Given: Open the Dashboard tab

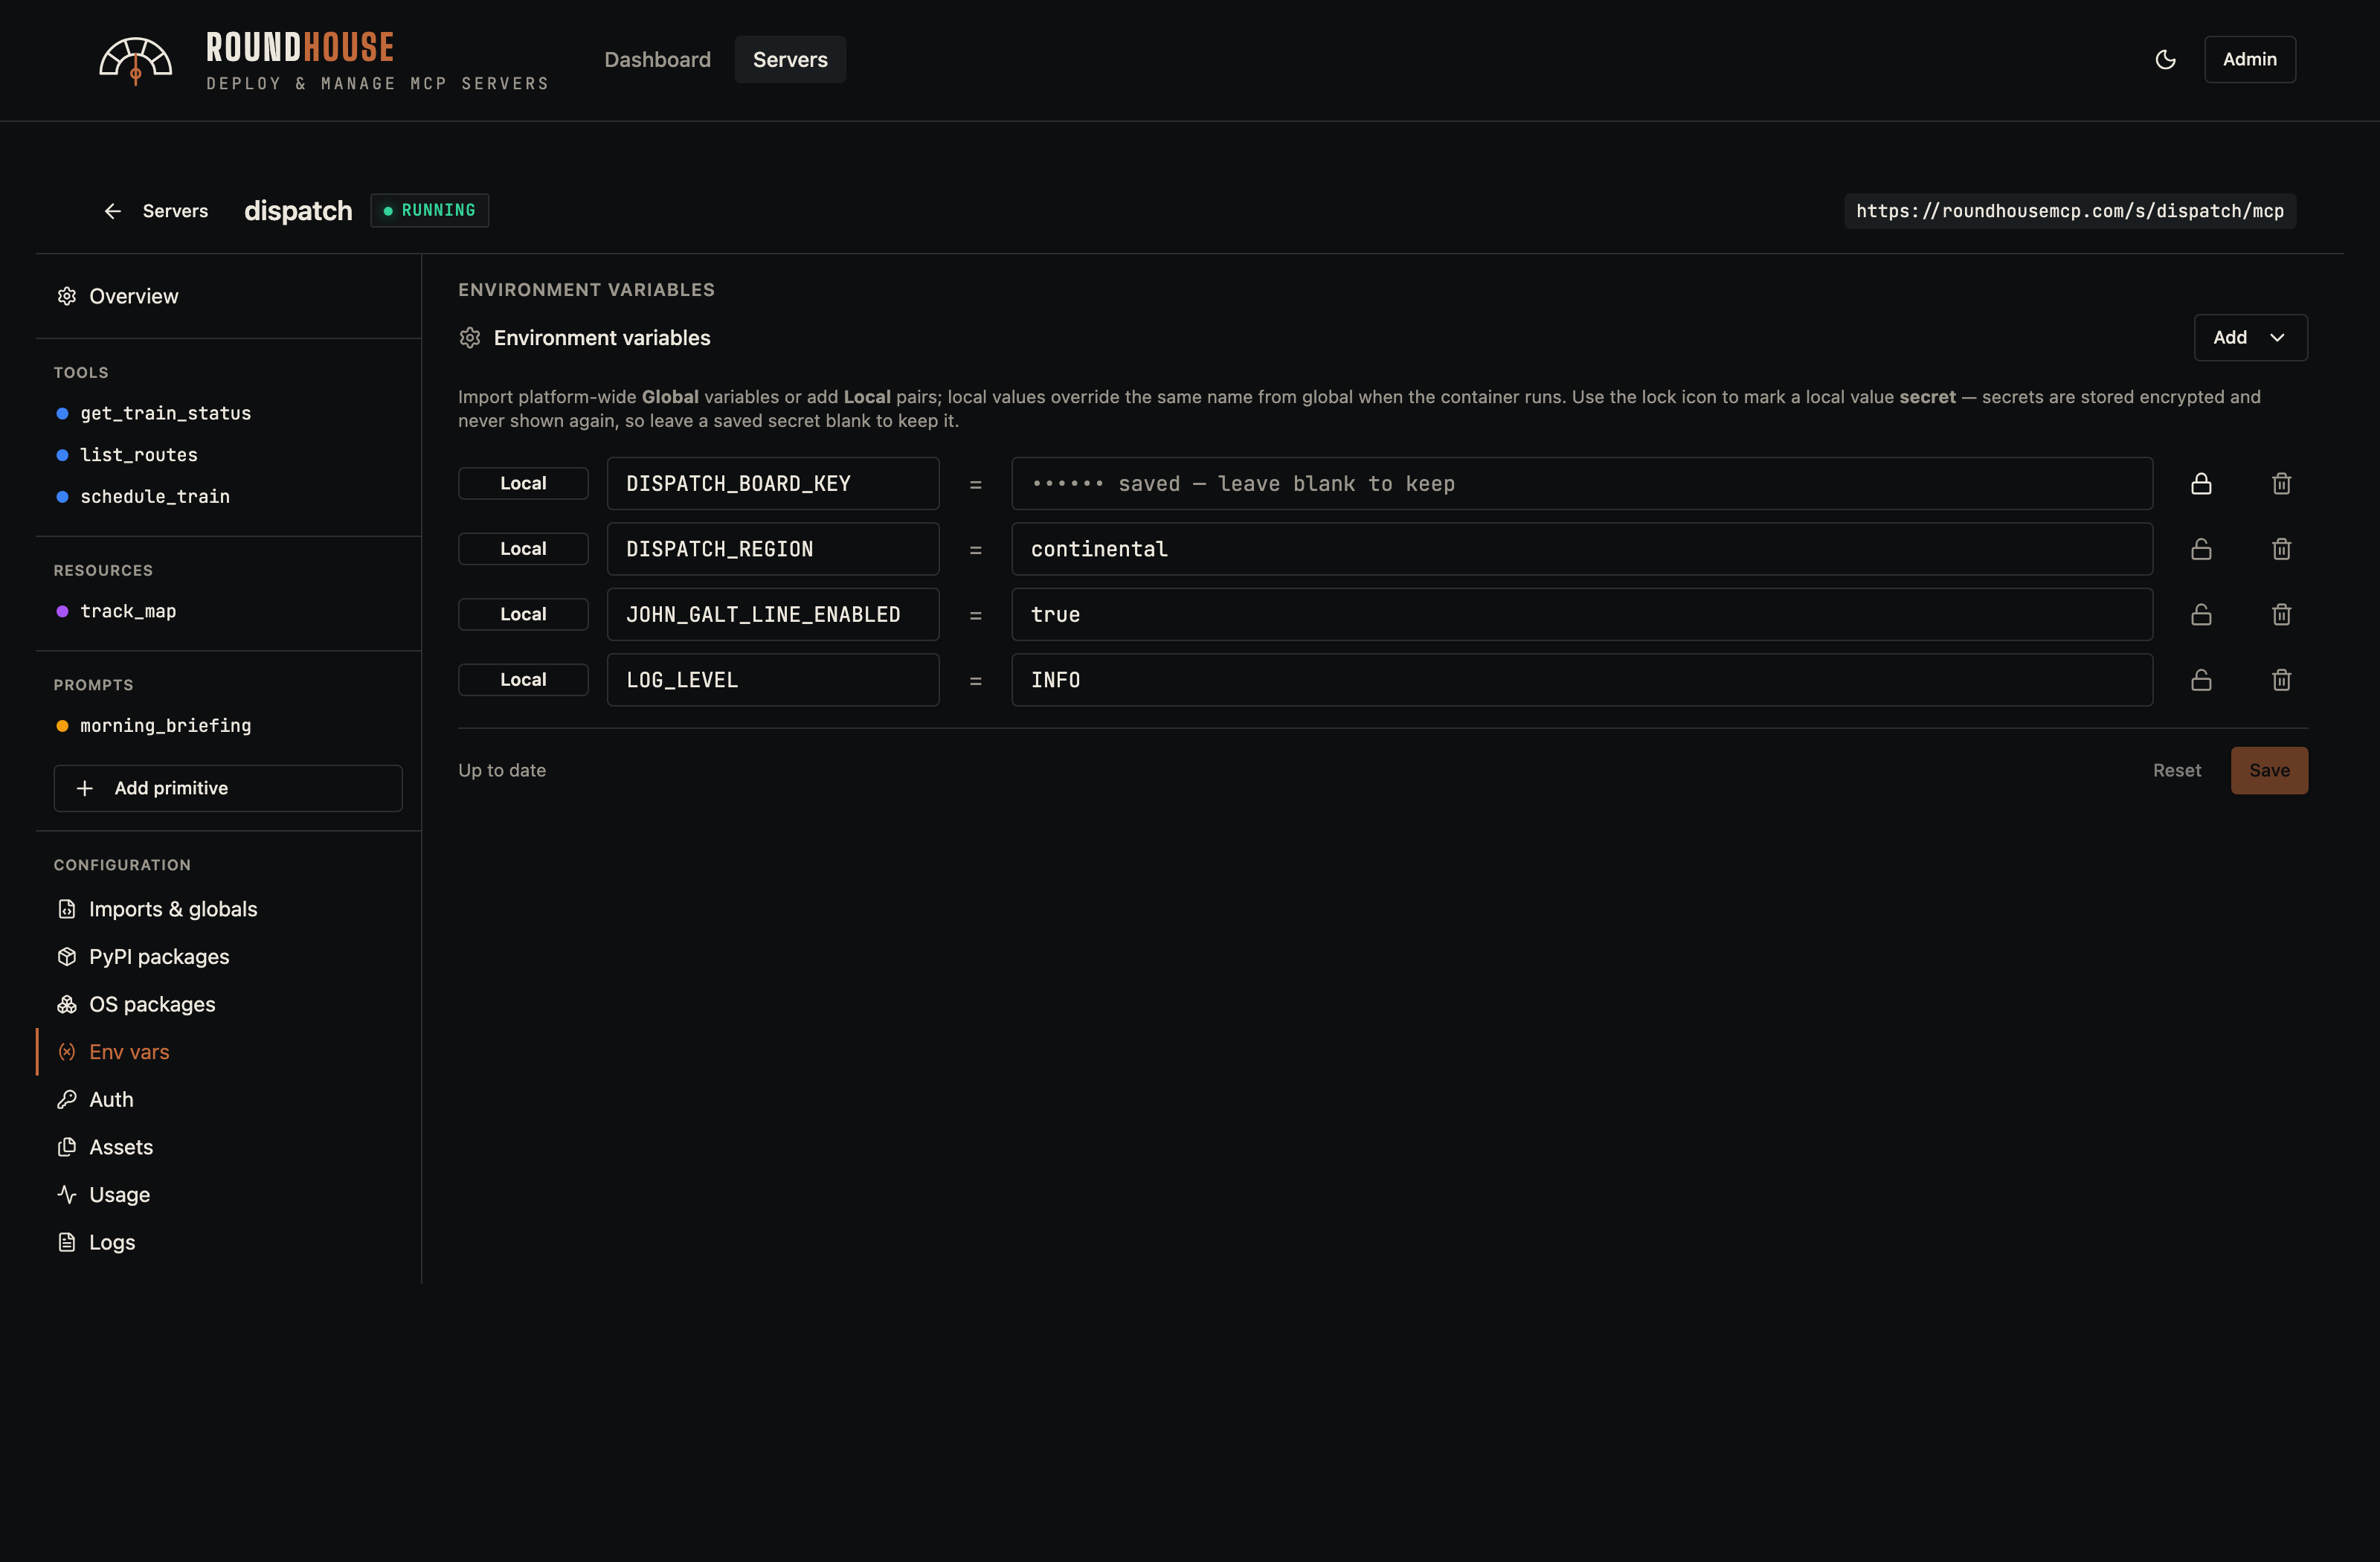Looking at the screenshot, I should pos(657,60).
